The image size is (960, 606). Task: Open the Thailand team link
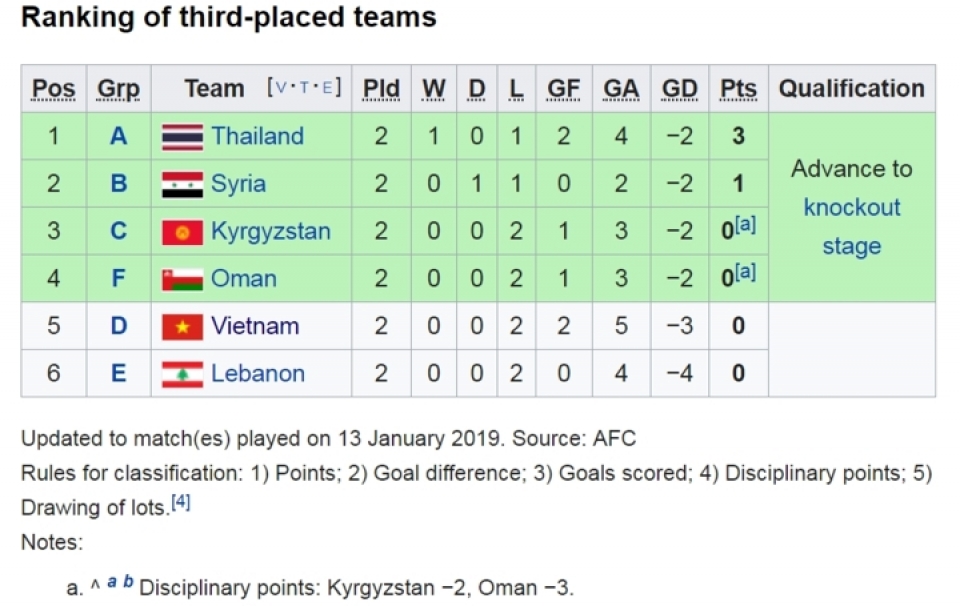(257, 136)
